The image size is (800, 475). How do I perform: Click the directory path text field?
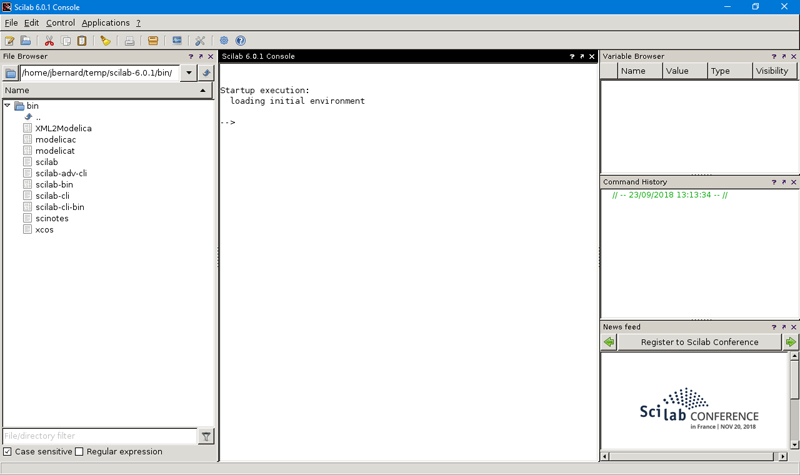(x=99, y=73)
